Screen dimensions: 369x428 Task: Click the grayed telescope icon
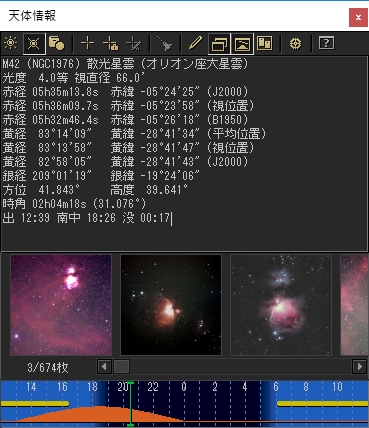(165, 44)
